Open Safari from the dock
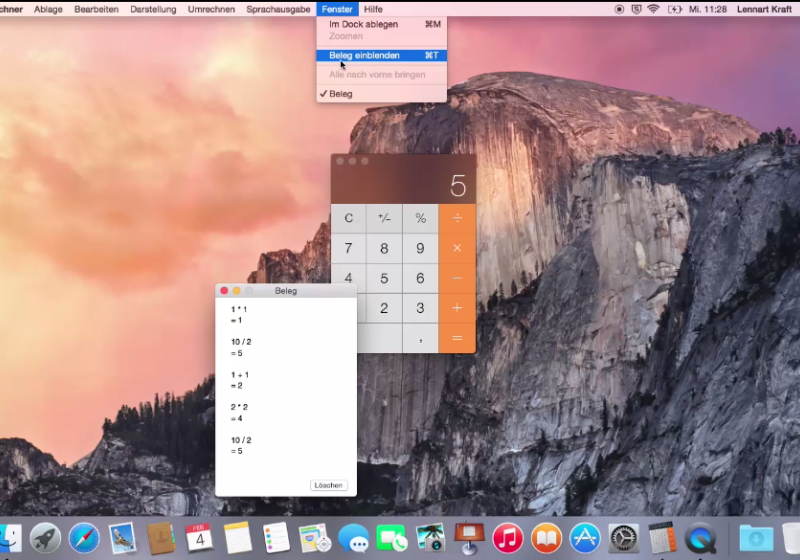The height and width of the screenshot is (560, 800). (x=84, y=538)
